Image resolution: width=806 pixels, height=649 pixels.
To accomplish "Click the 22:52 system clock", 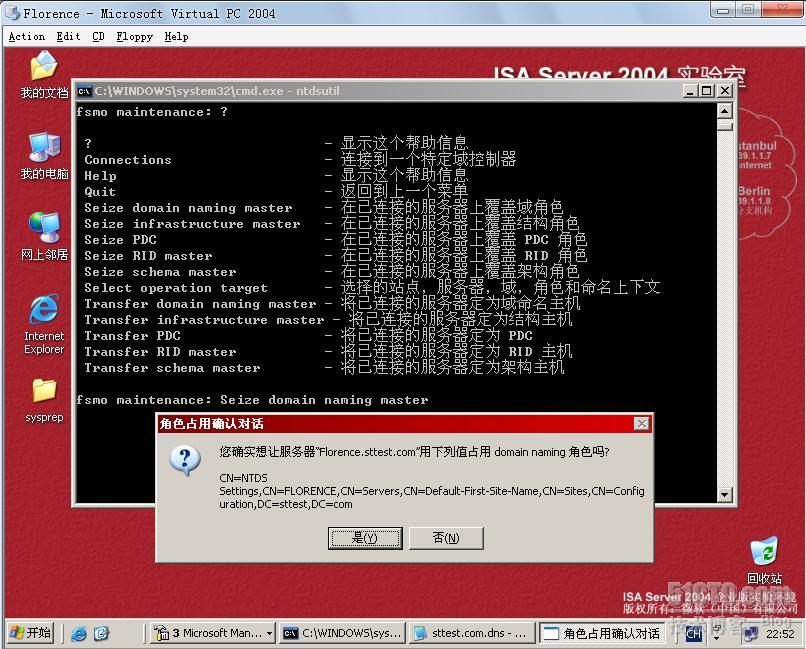I will point(780,634).
